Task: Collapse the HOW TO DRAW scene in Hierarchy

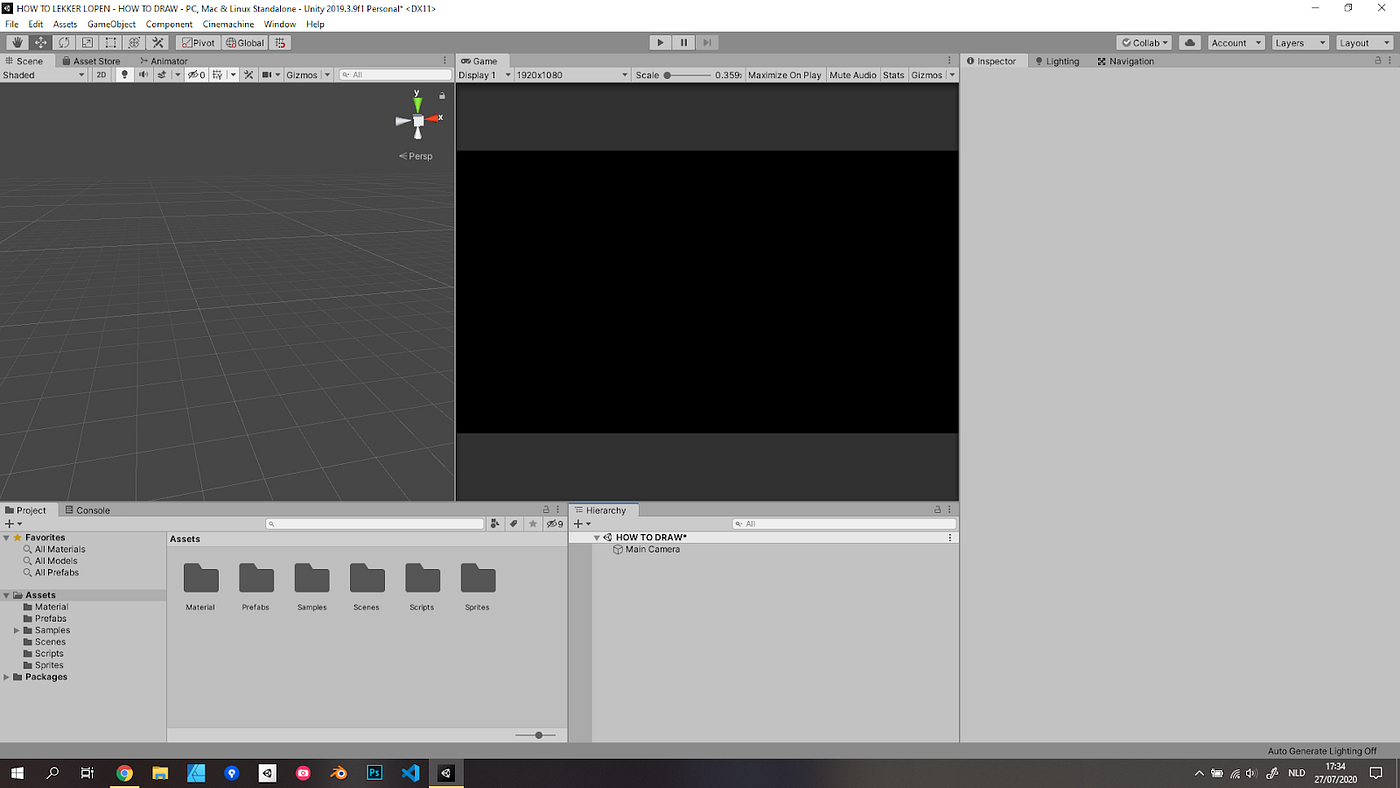Action: tap(597, 538)
